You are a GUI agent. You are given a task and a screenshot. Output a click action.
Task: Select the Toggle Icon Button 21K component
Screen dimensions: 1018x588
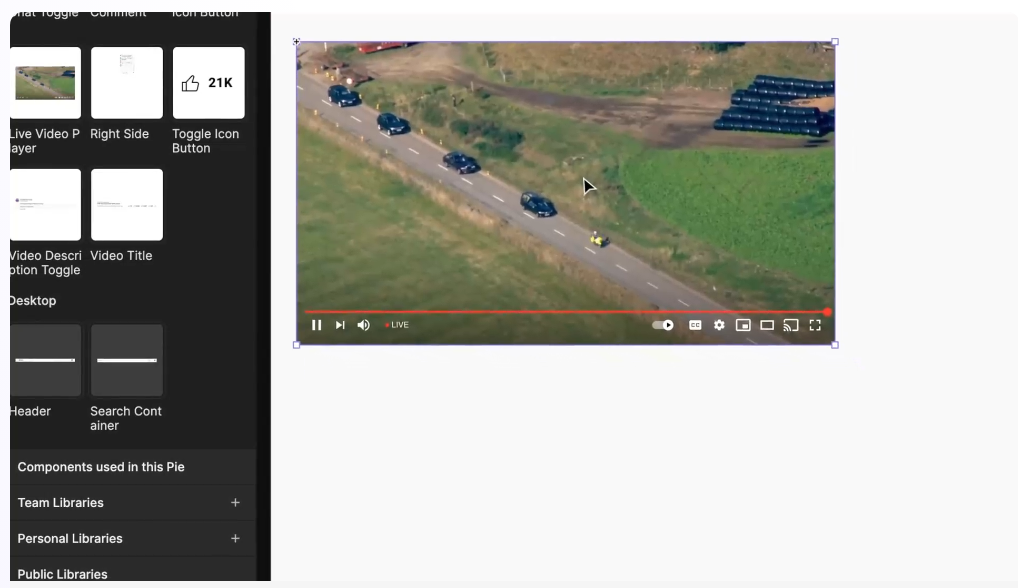pos(208,83)
